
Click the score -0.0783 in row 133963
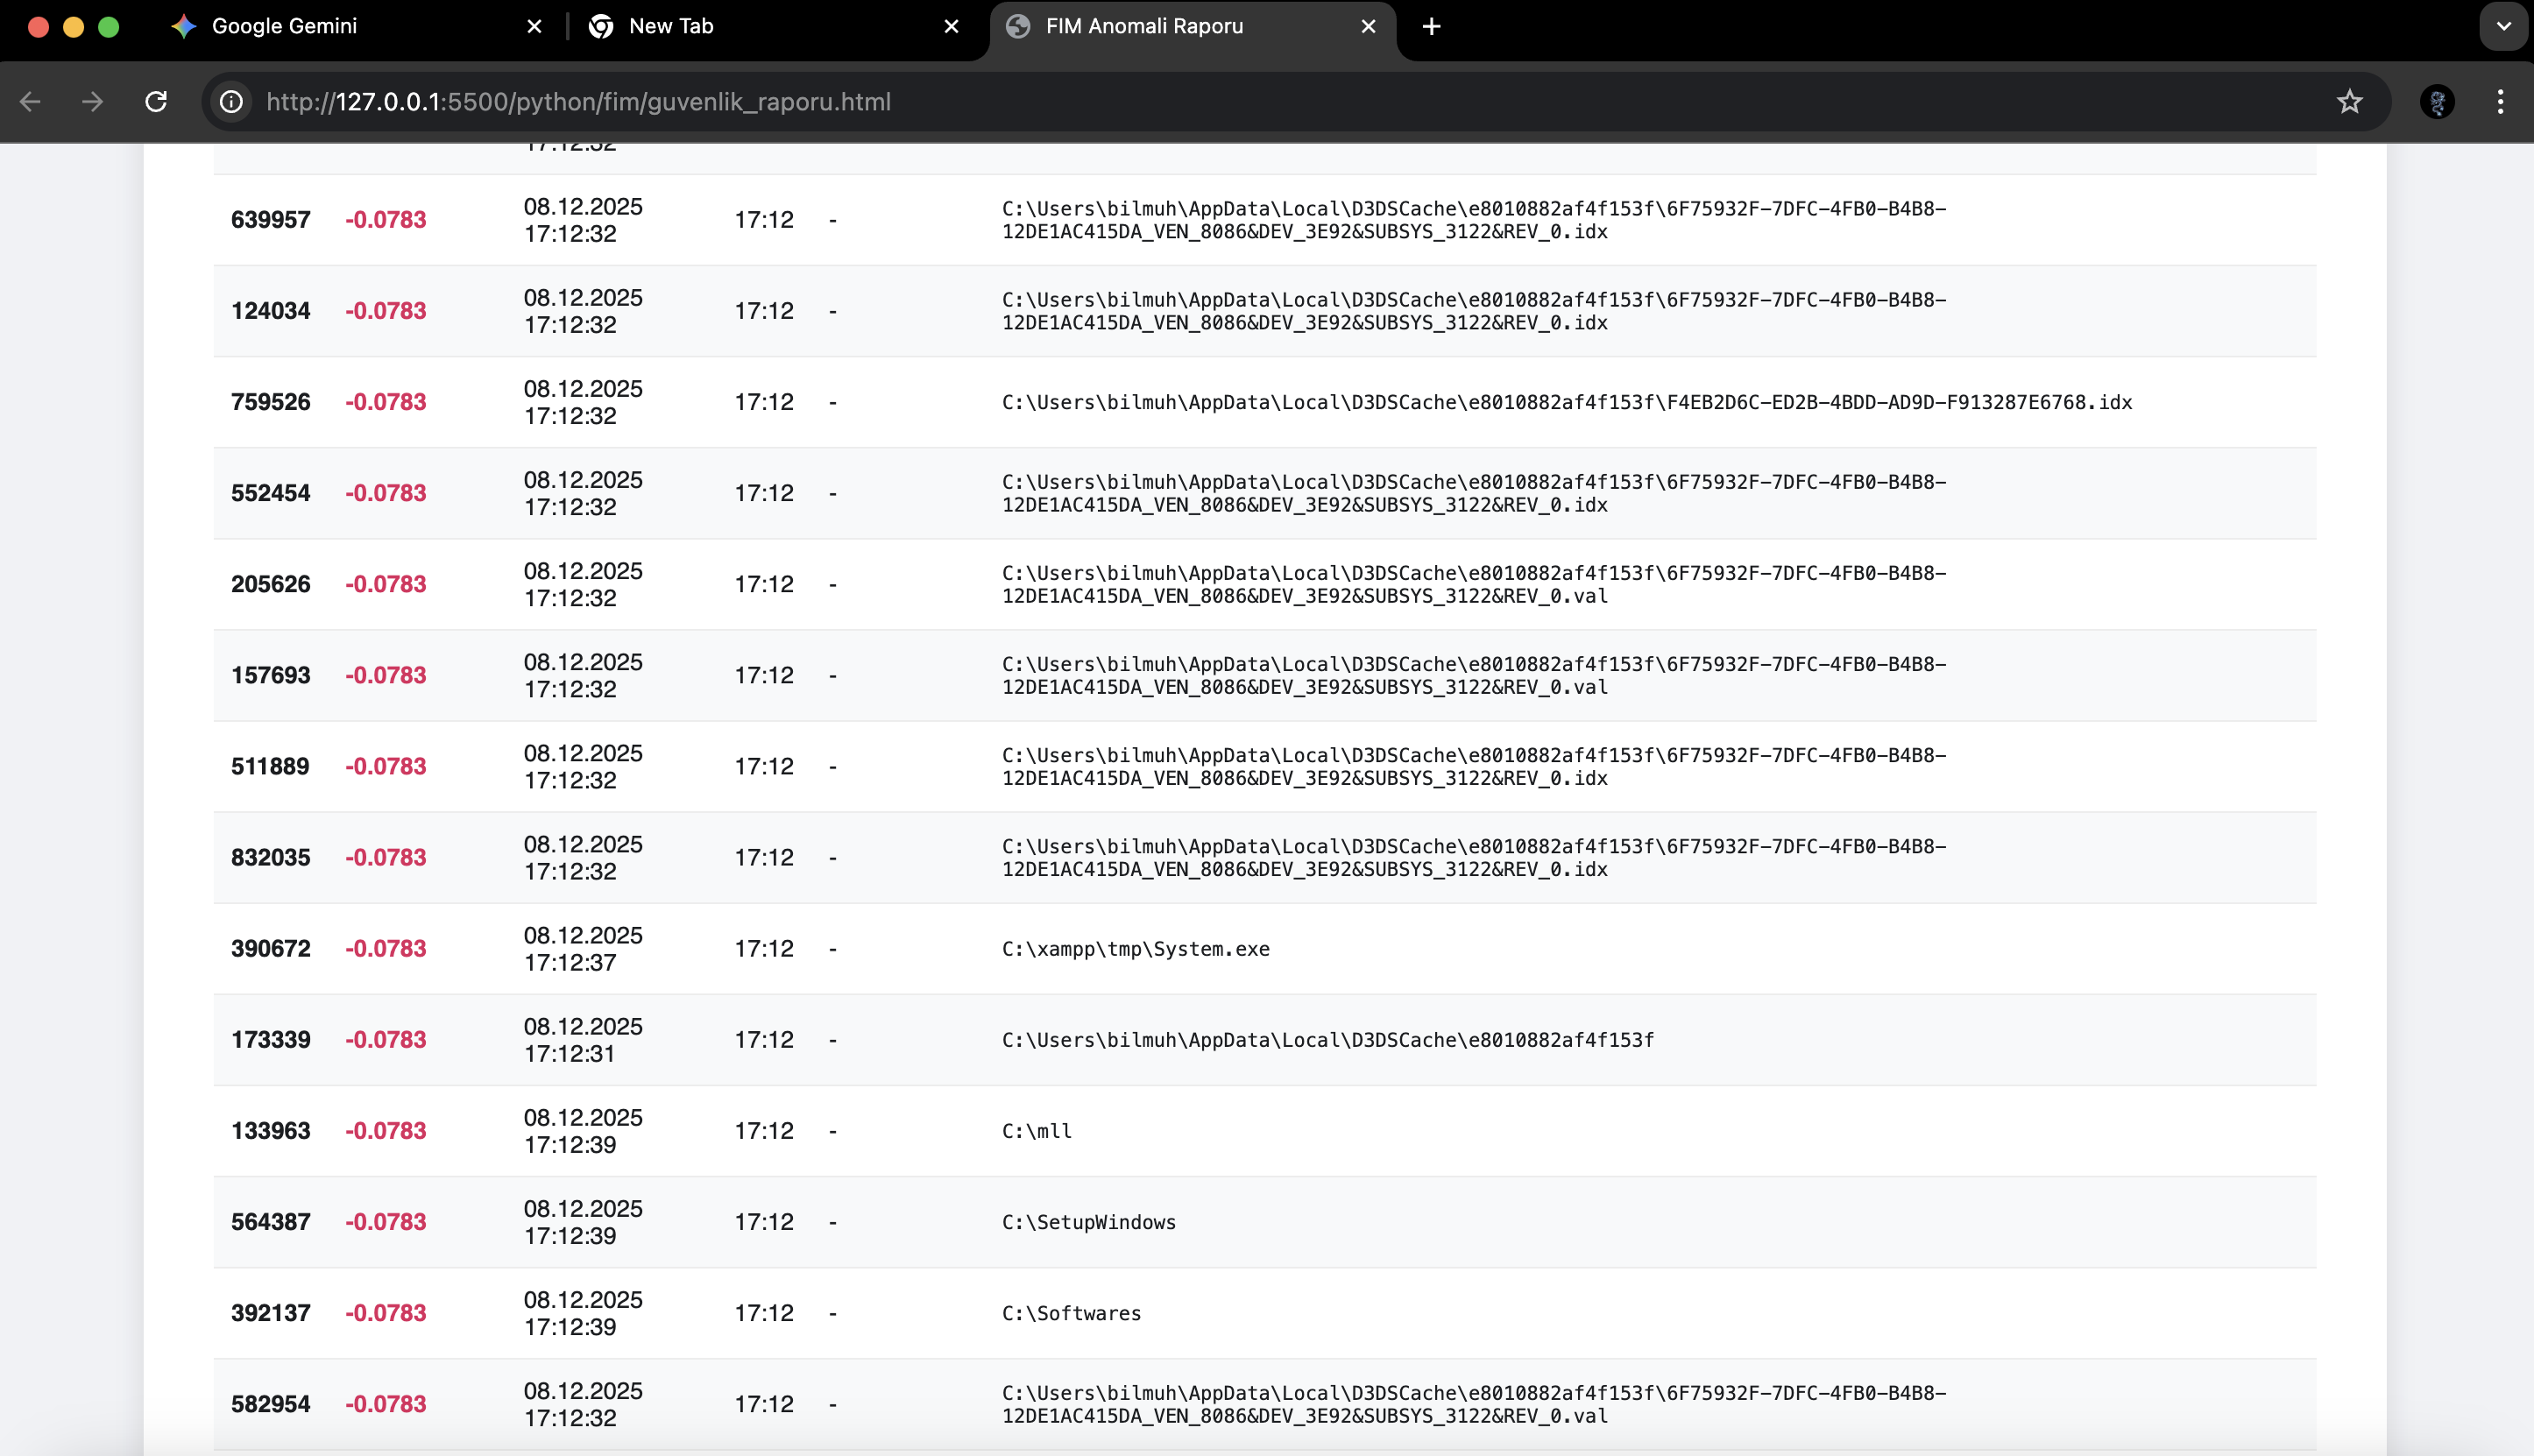(386, 1131)
